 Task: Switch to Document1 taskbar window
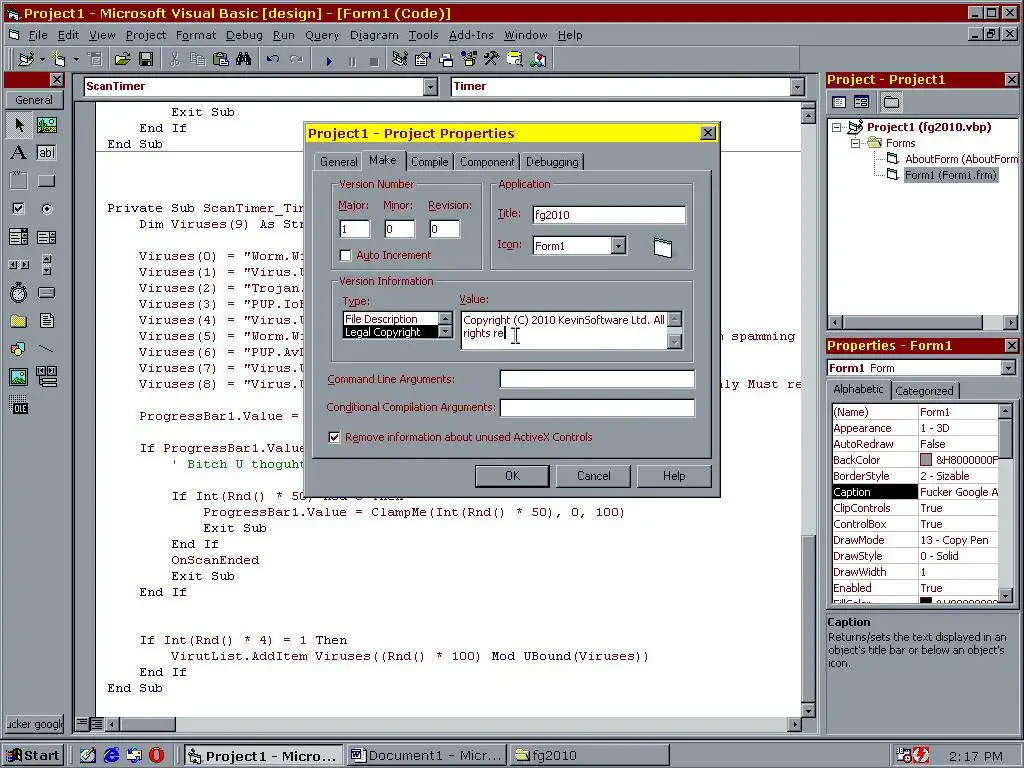pos(426,756)
